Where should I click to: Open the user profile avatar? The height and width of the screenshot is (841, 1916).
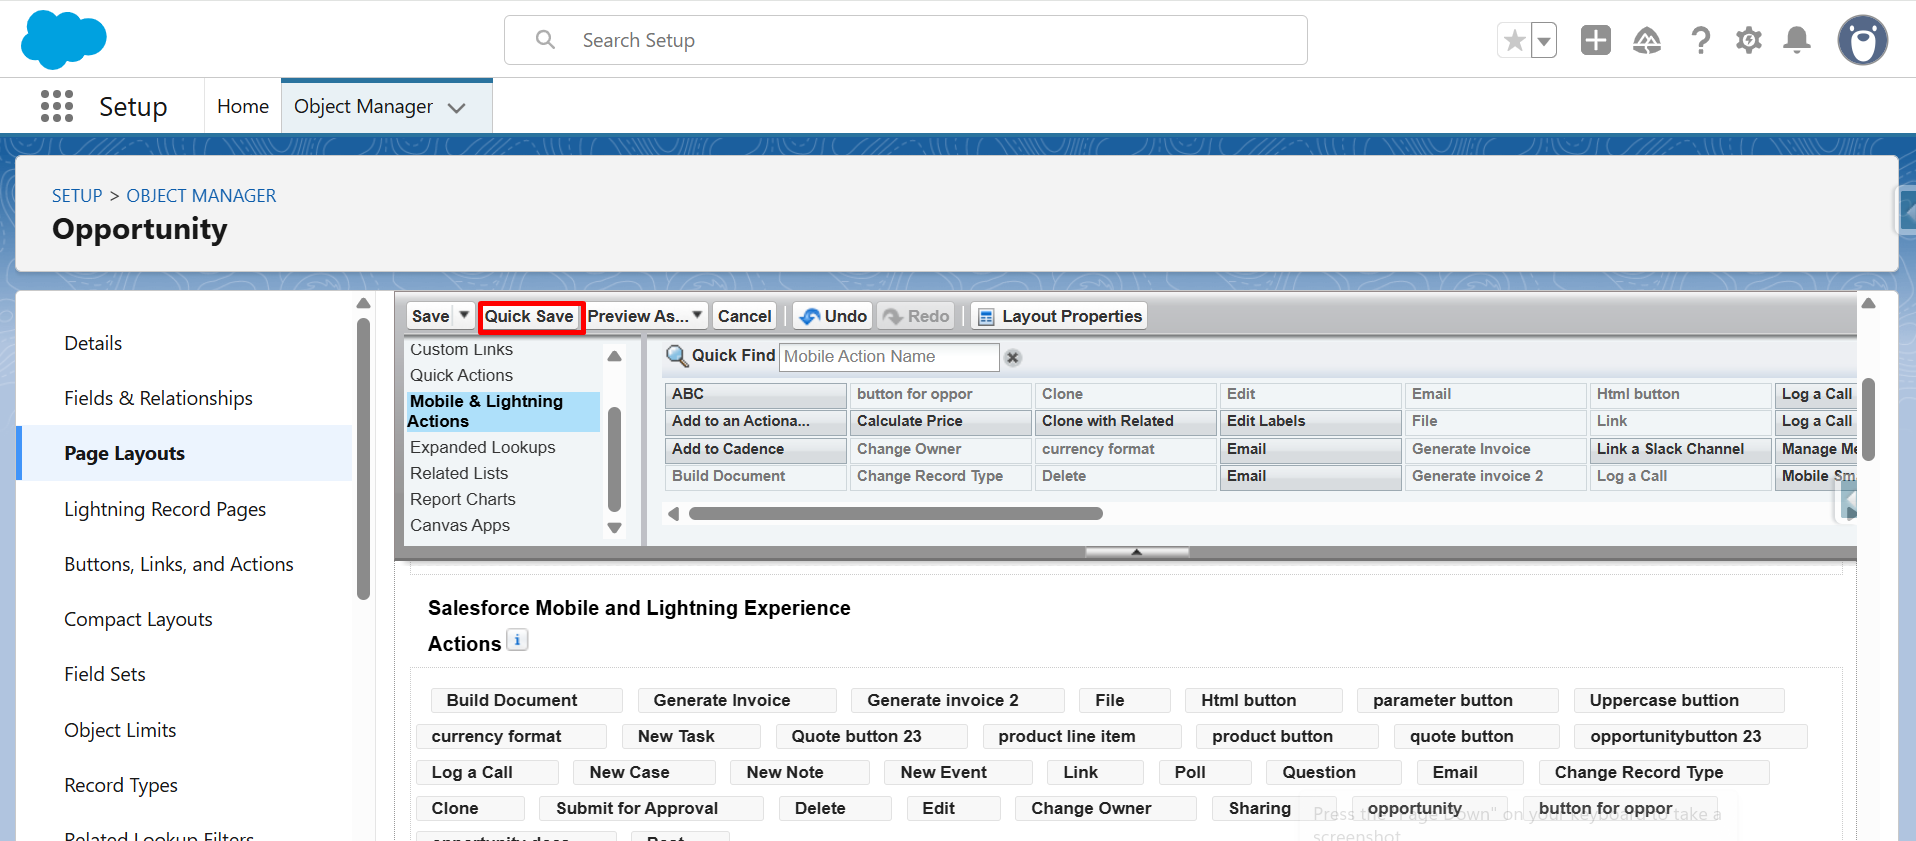(1862, 41)
